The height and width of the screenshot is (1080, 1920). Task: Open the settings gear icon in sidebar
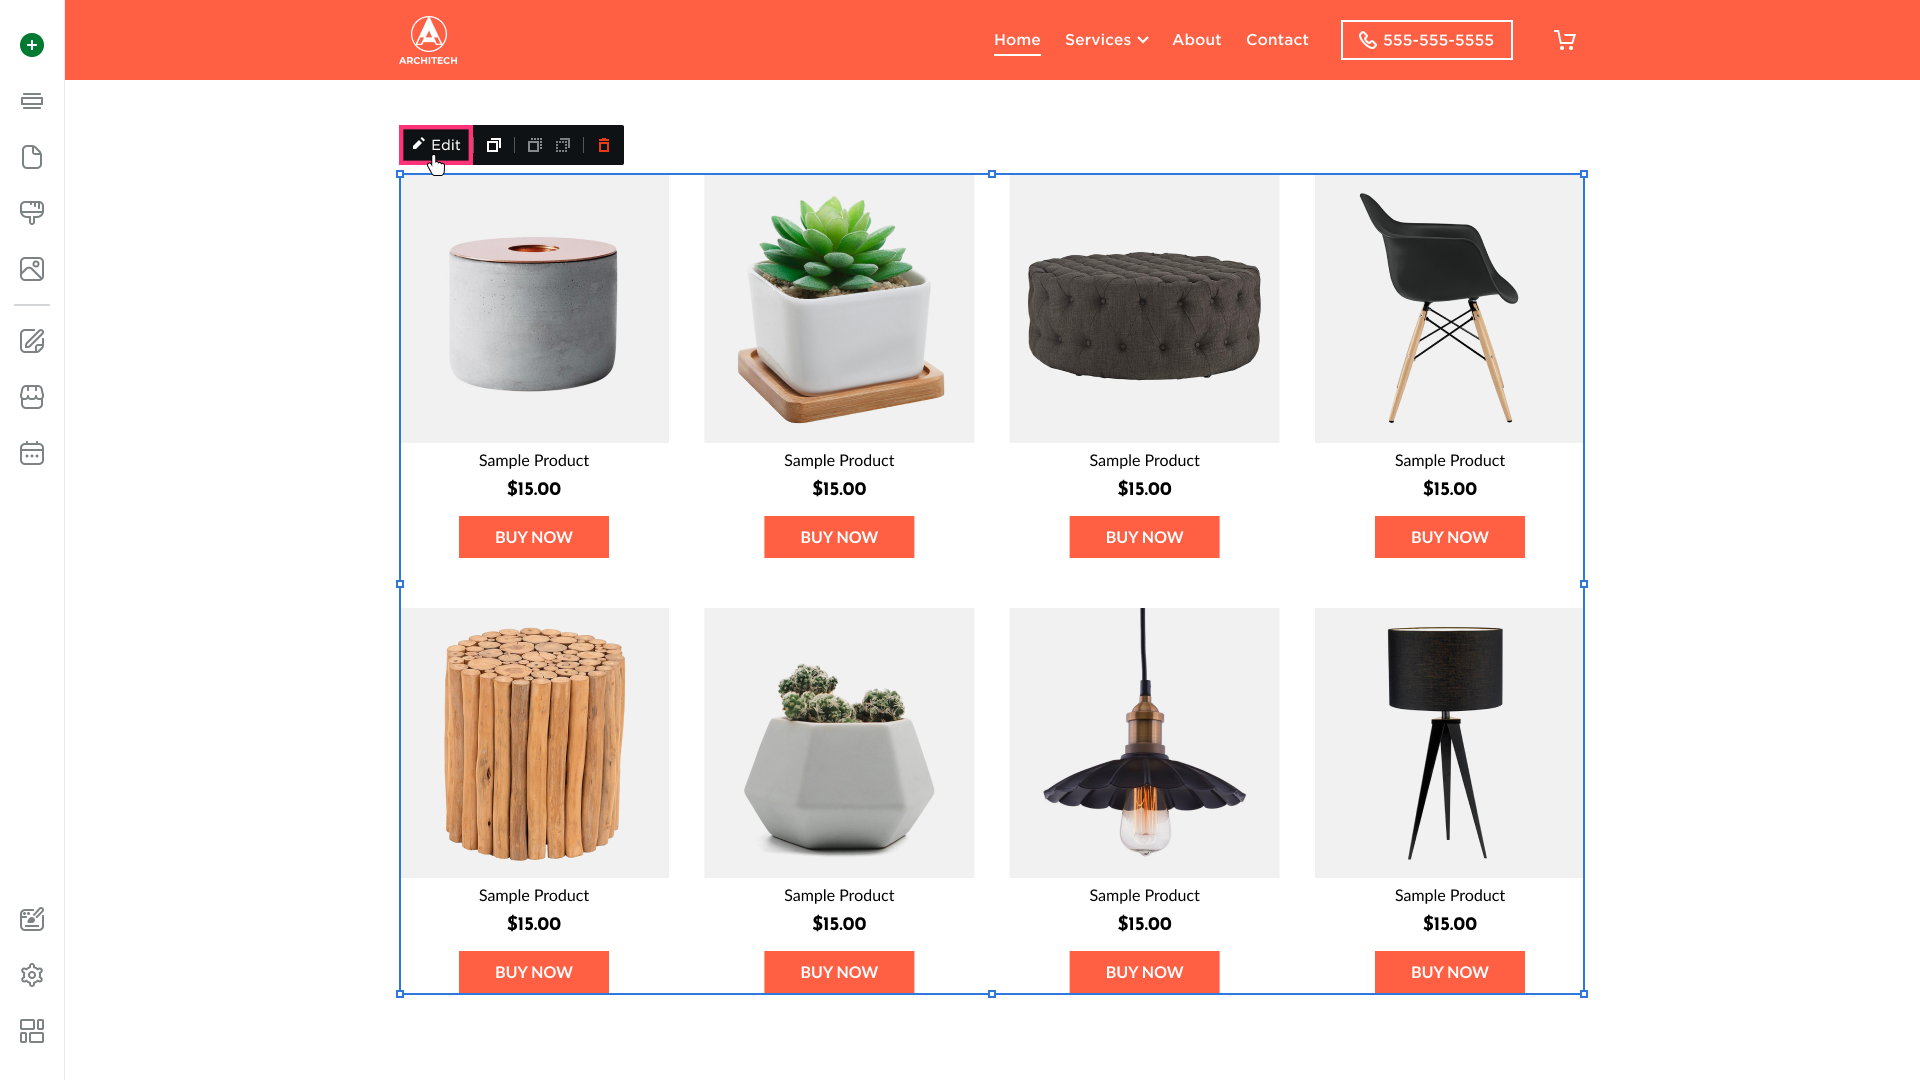pos(32,975)
